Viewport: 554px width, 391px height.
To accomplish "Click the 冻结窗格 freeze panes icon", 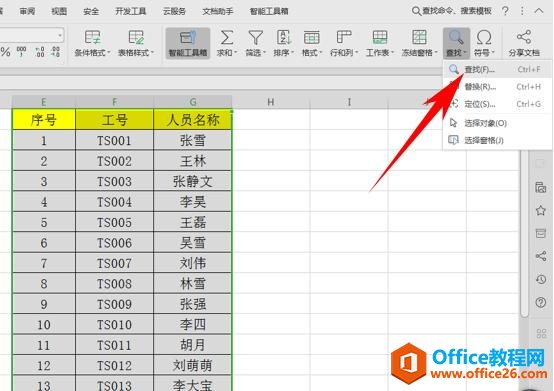I will [x=419, y=37].
